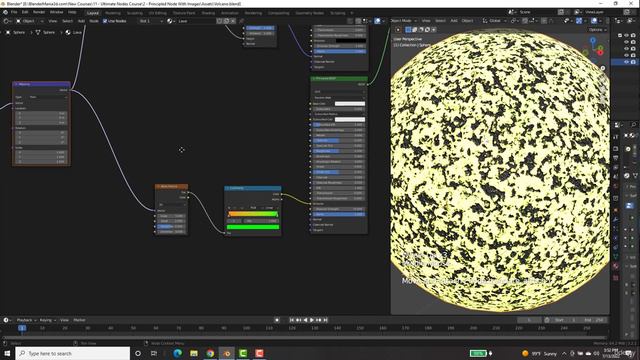
Task: Click the blue Z axis on navigation gizmo
Action: click(x=593, y=40)
